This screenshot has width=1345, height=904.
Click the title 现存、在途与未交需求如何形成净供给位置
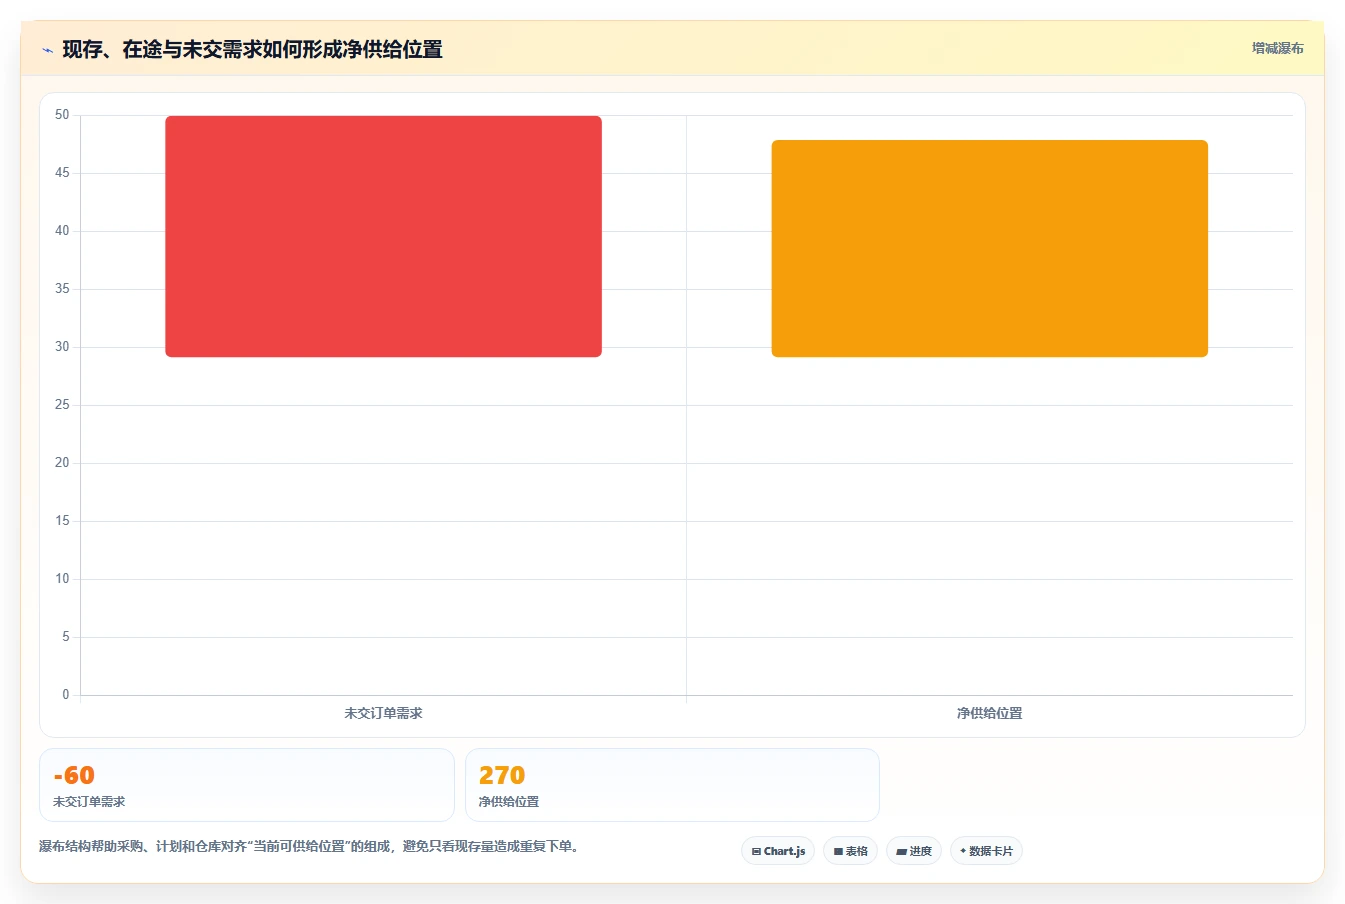click(x=252, y=49)
